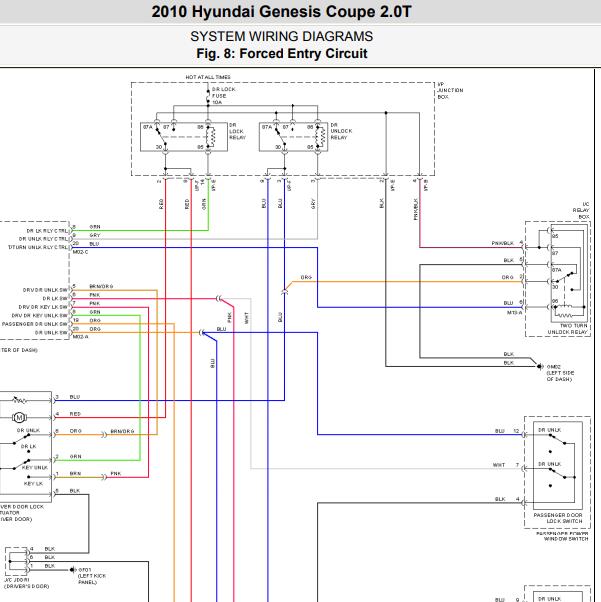This screenshot has width=601, height=602.
Task: Click the DR LOCK RELAY label
Action: pos(237,131)
